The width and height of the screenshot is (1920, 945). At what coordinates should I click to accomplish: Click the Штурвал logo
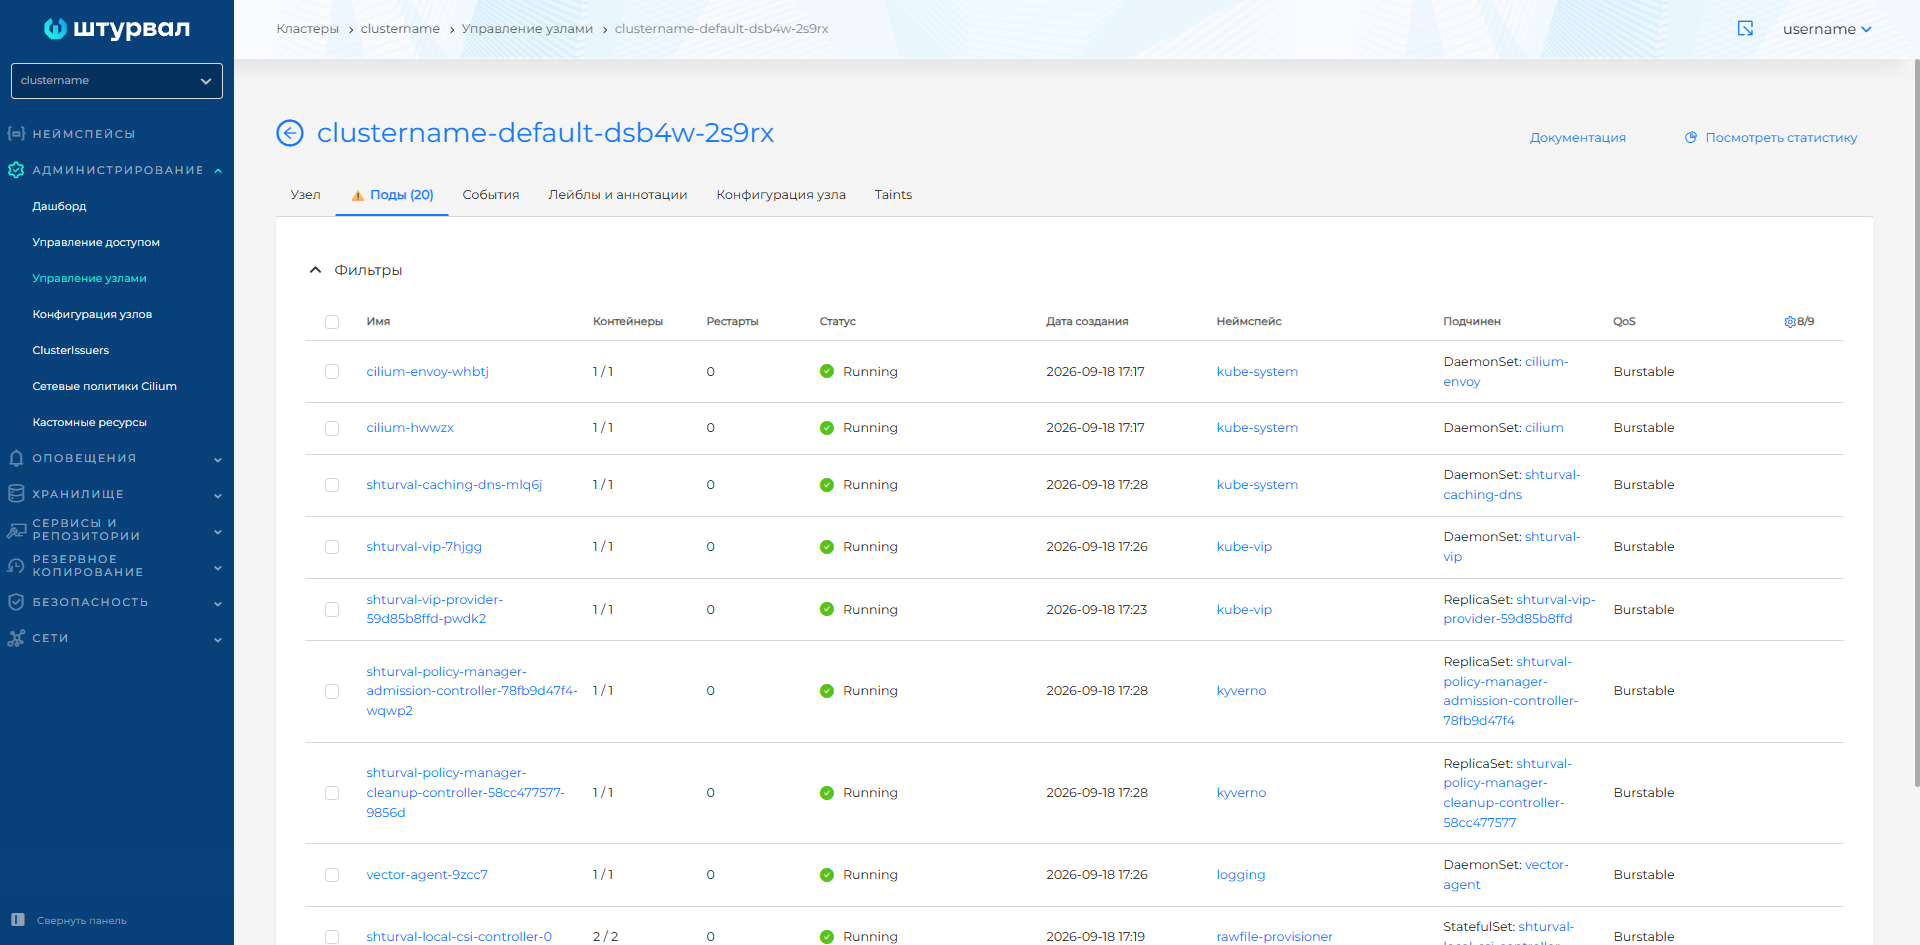[117, 28]
